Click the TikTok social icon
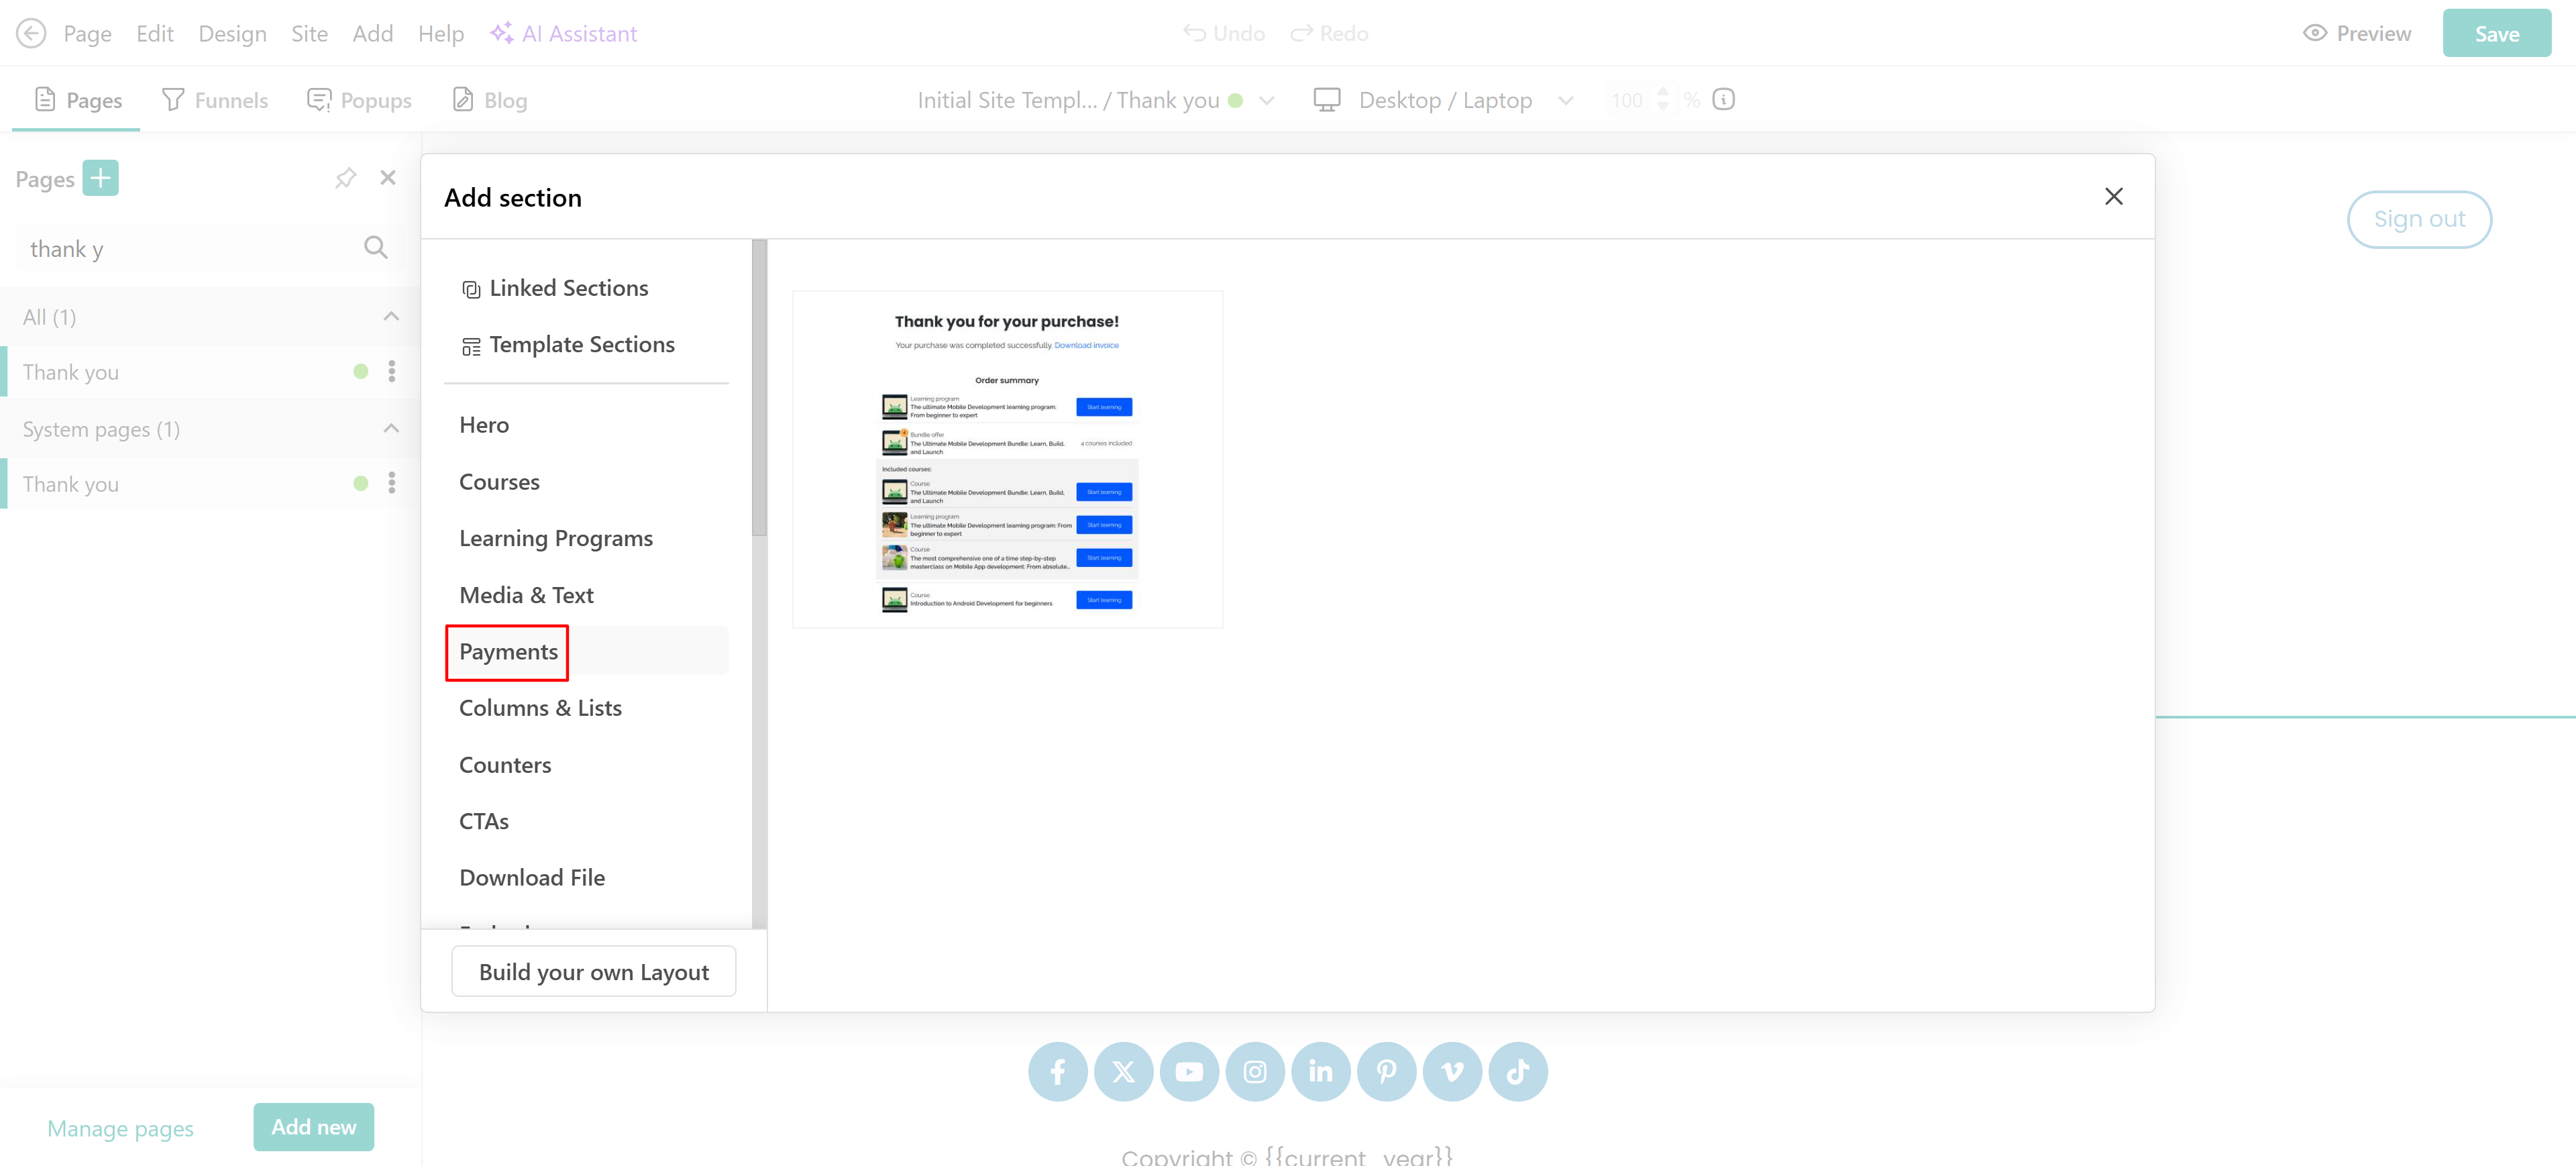The image size is (2576, 1166). point(1517,1072)
